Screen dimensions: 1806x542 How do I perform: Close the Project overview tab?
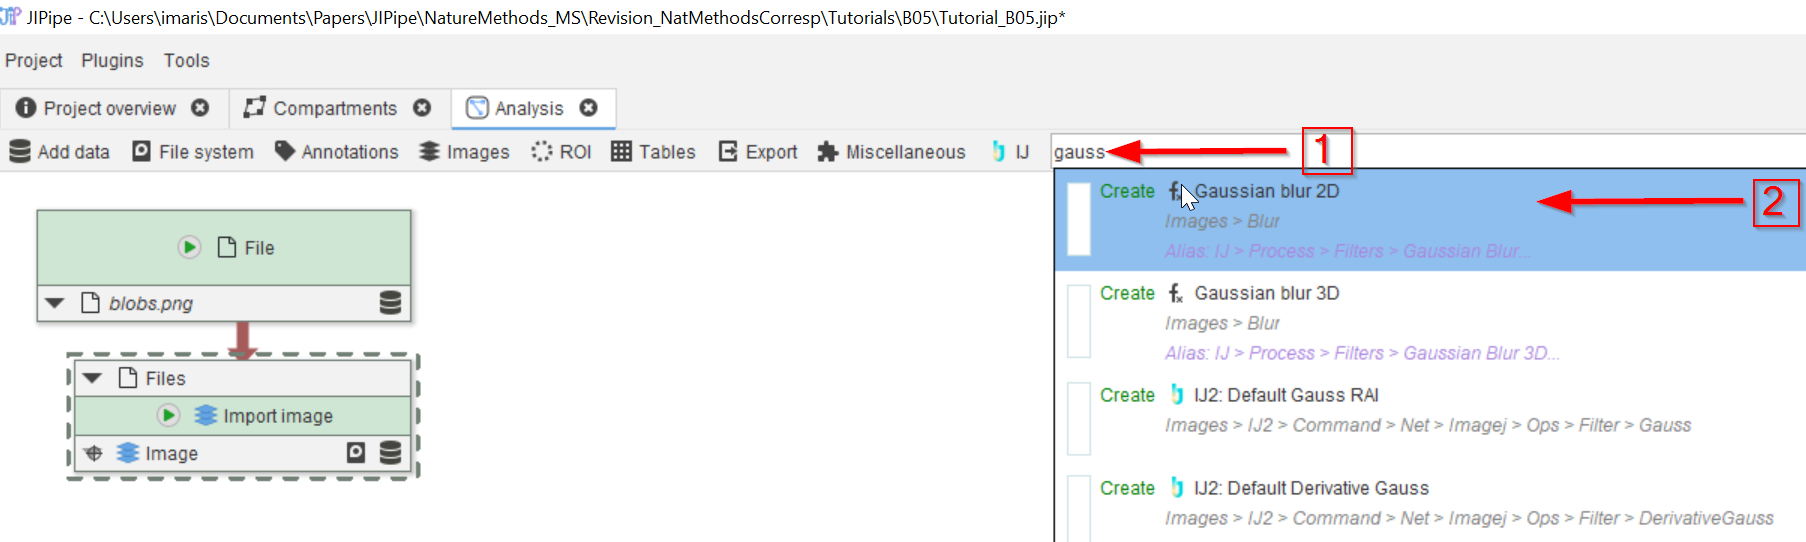(200, 108)
